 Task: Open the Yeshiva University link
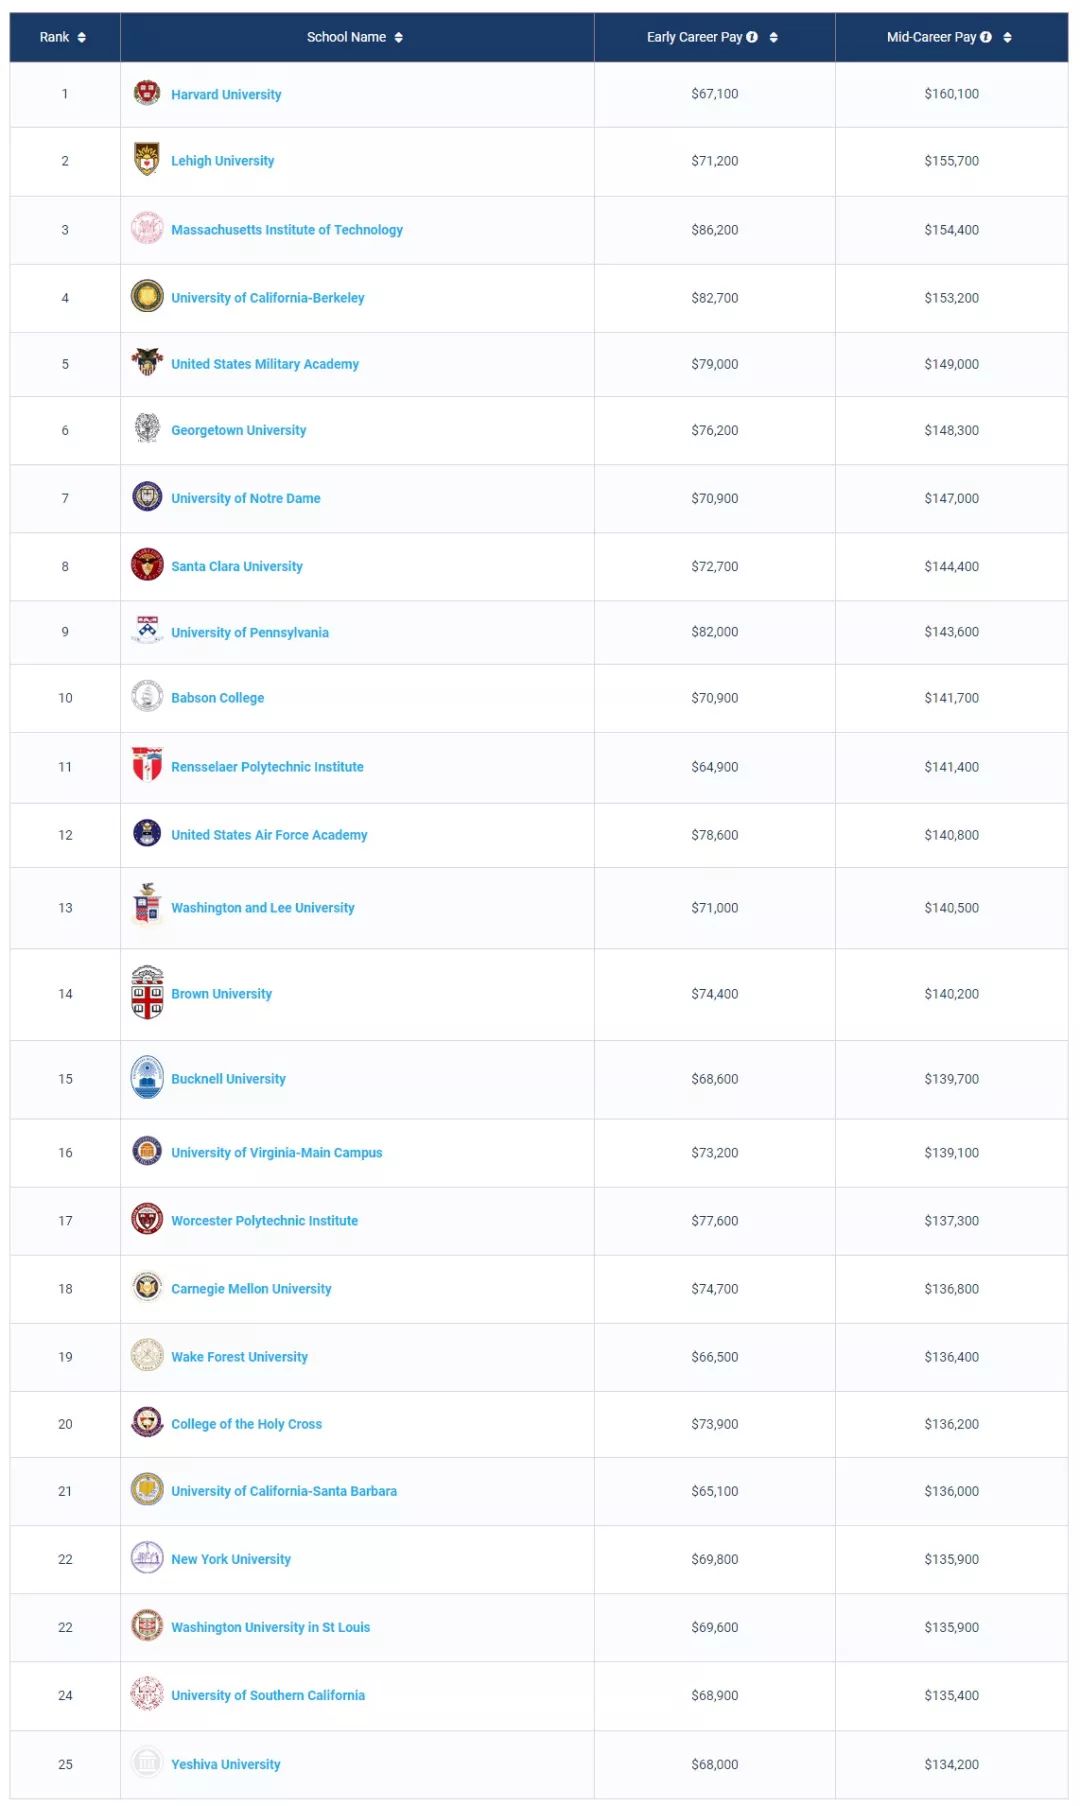[x=225, y=1764]
